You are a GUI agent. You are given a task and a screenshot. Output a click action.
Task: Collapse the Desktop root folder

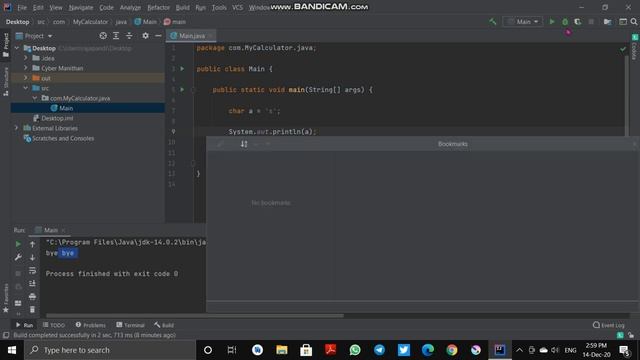point(17,48)
